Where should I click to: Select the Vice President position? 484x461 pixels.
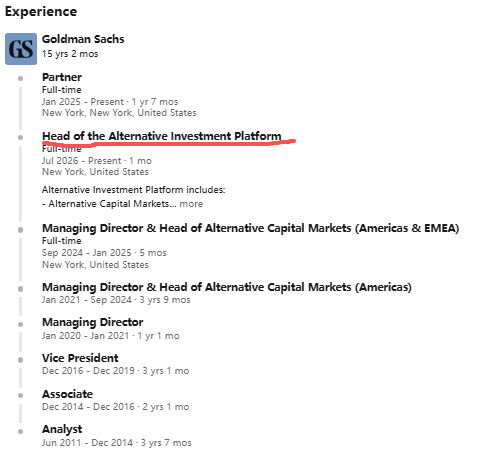(x=80, y=358)
